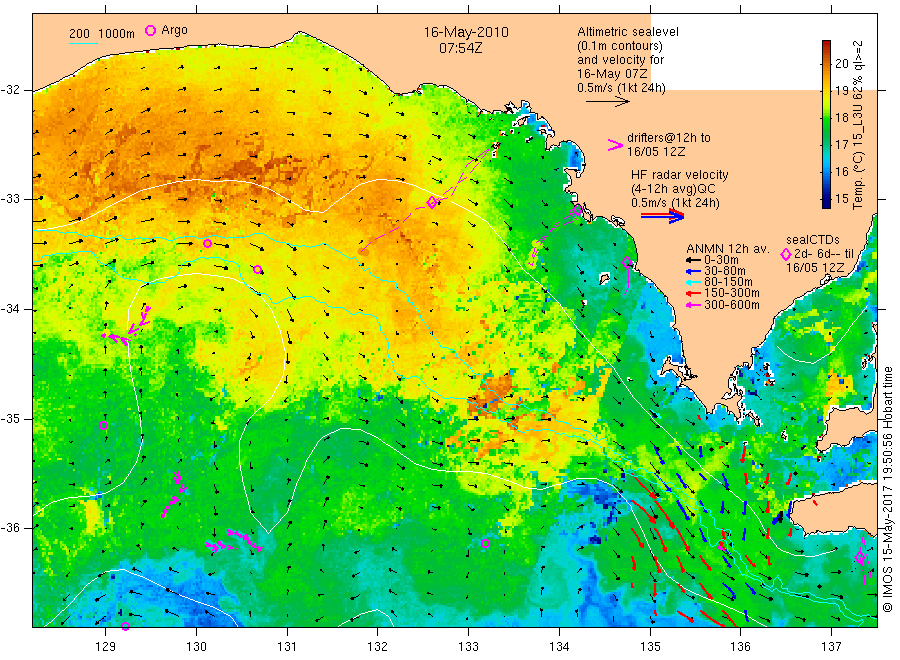
Task: Click the '18' tick on the temperature scale
Action: point(841,118)
